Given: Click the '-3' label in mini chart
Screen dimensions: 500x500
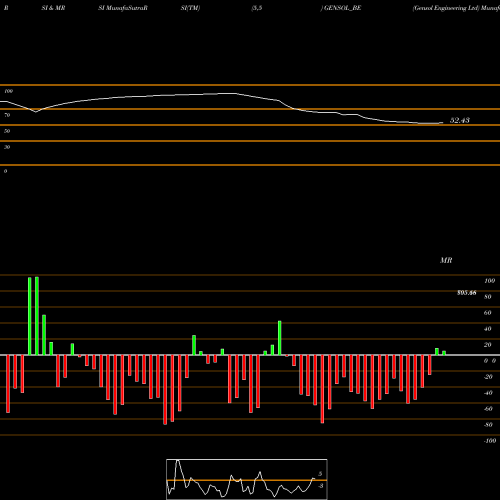Looking at the screenshot, I should (320, 486).
